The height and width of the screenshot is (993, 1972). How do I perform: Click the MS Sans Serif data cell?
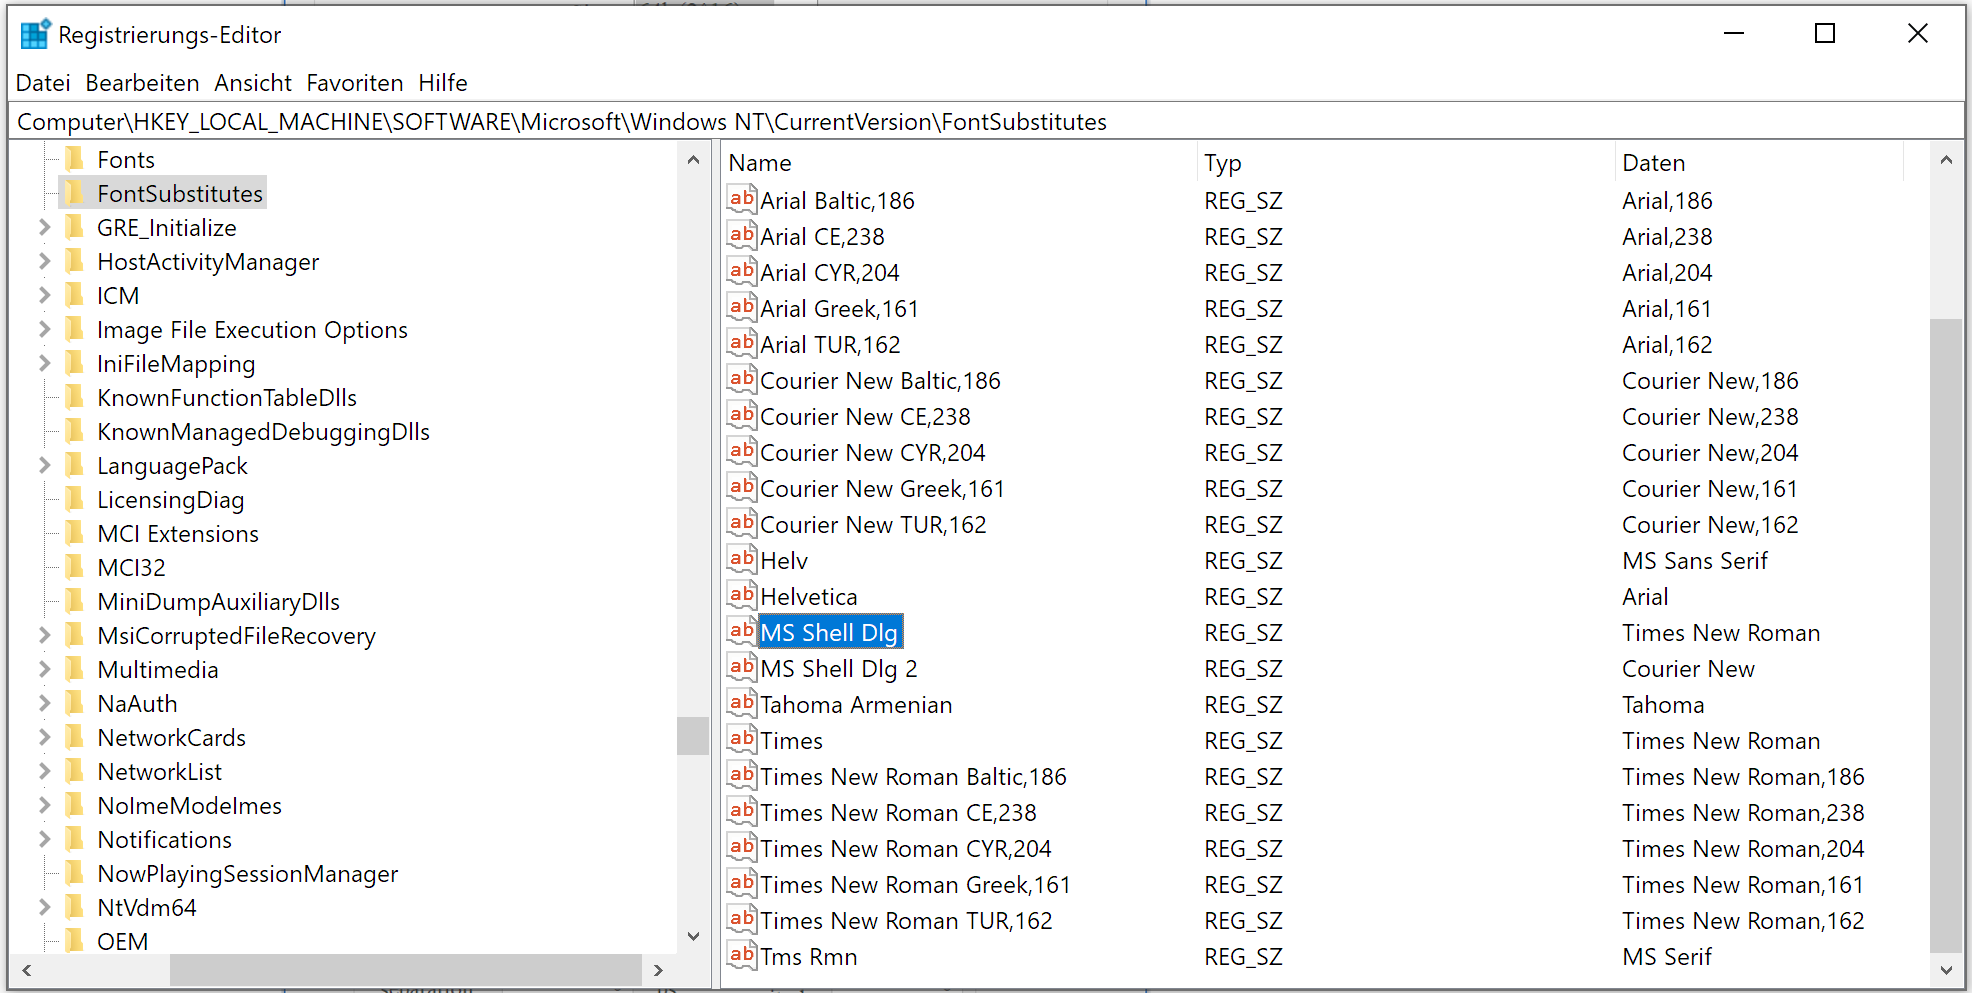click(x=1695, y=560)
